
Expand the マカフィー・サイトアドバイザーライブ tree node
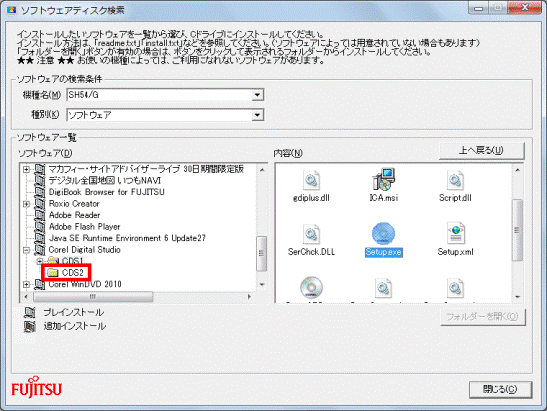[x=26, y=169]
